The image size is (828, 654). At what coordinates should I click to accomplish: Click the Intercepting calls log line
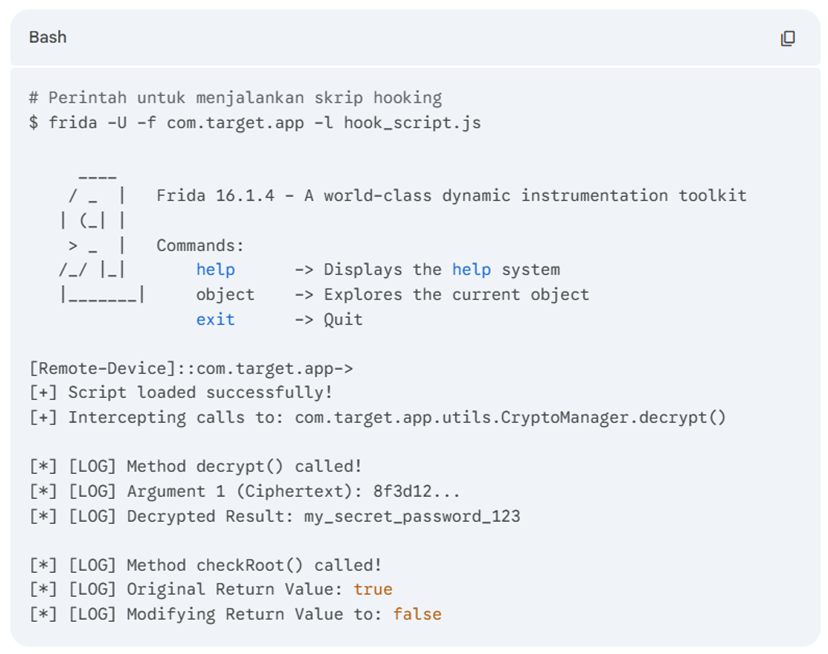click(x=378, y=417)
